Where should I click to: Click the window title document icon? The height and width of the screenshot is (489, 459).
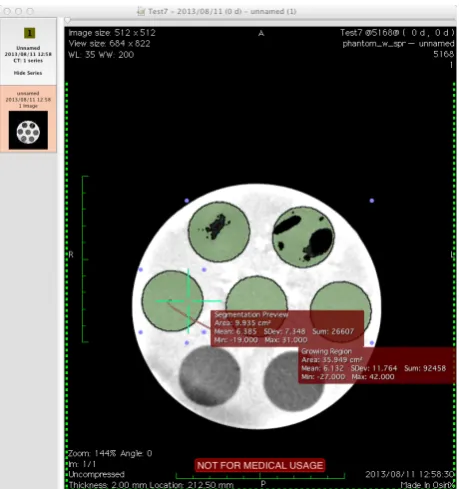pos(141,11)
